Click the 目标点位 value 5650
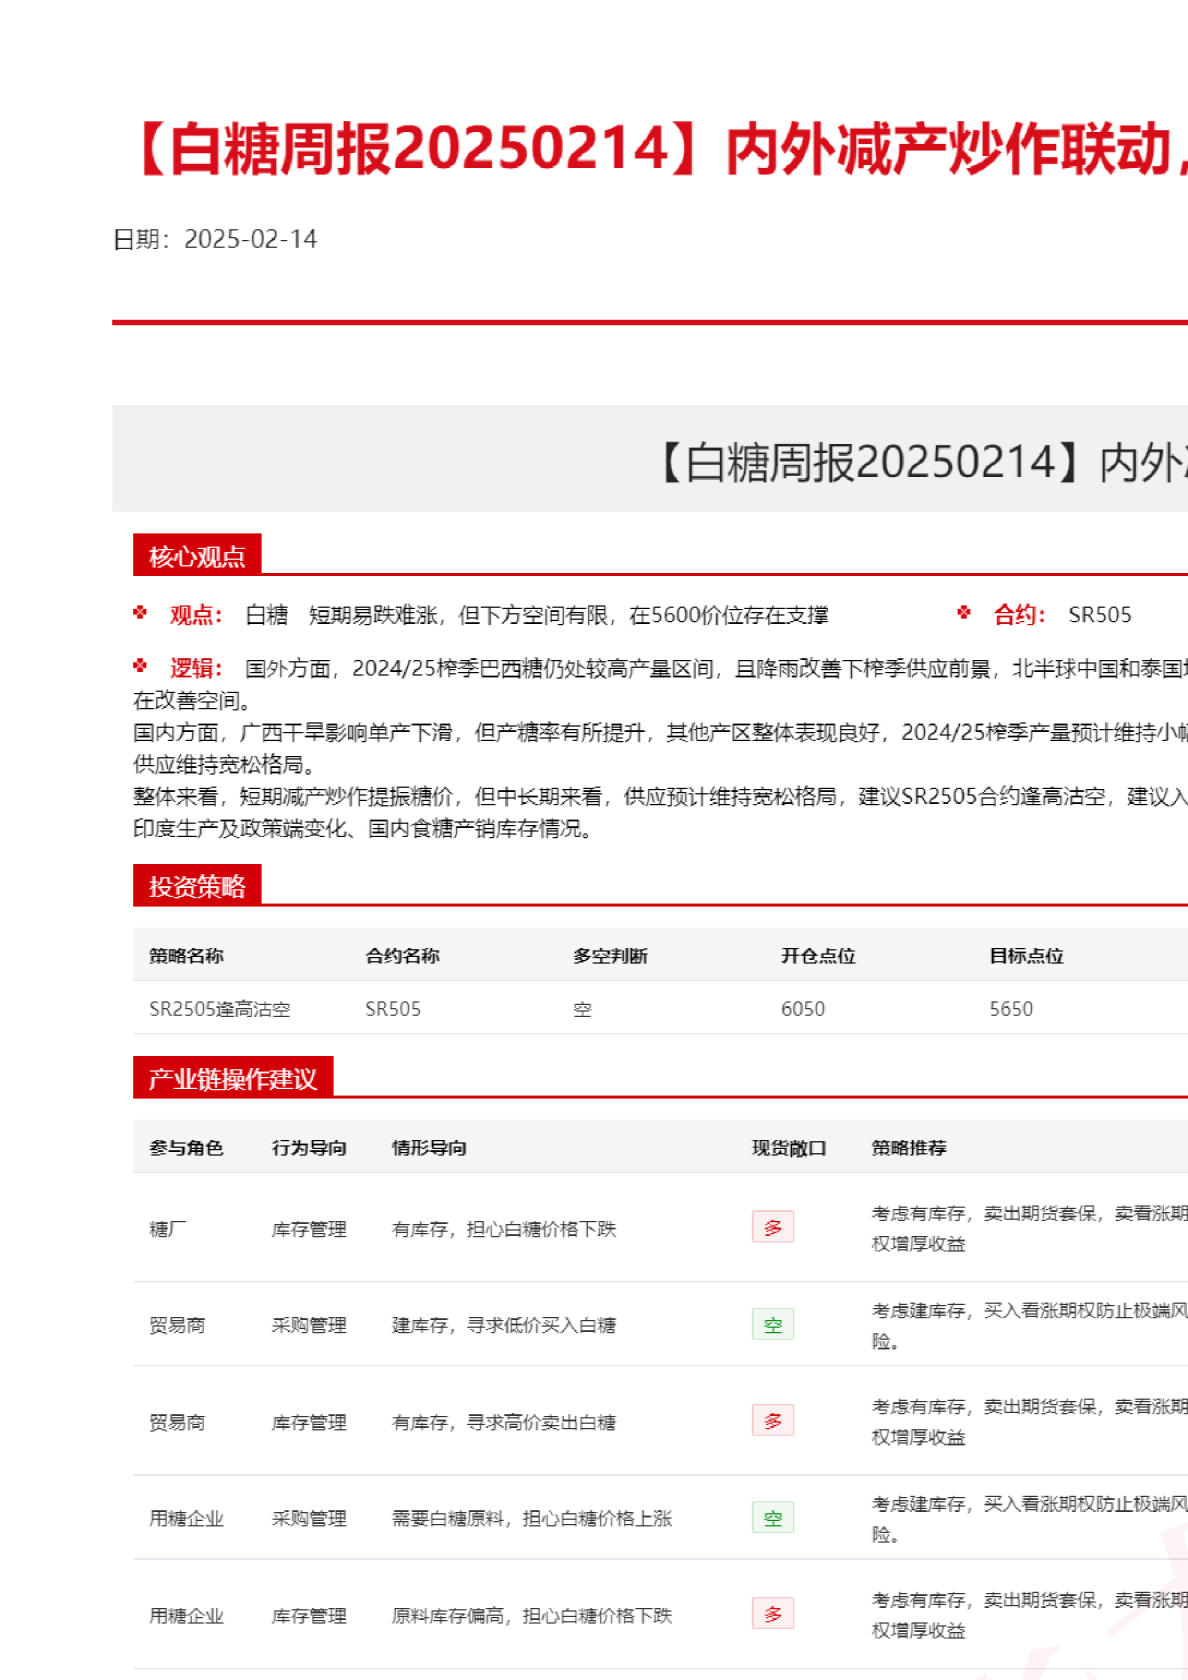This screenshot has width=1188, height=1680. (1010, 1009)
